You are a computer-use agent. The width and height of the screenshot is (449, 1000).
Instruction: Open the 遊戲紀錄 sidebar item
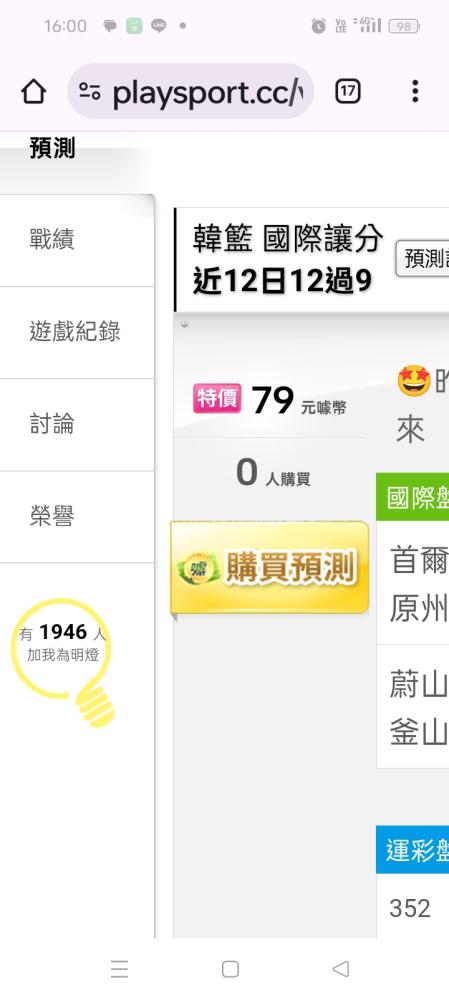point(77,332)
